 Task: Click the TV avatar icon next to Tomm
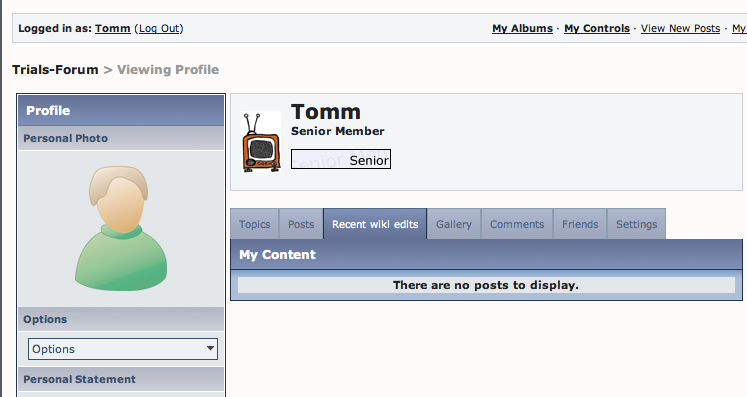[261, 142]
